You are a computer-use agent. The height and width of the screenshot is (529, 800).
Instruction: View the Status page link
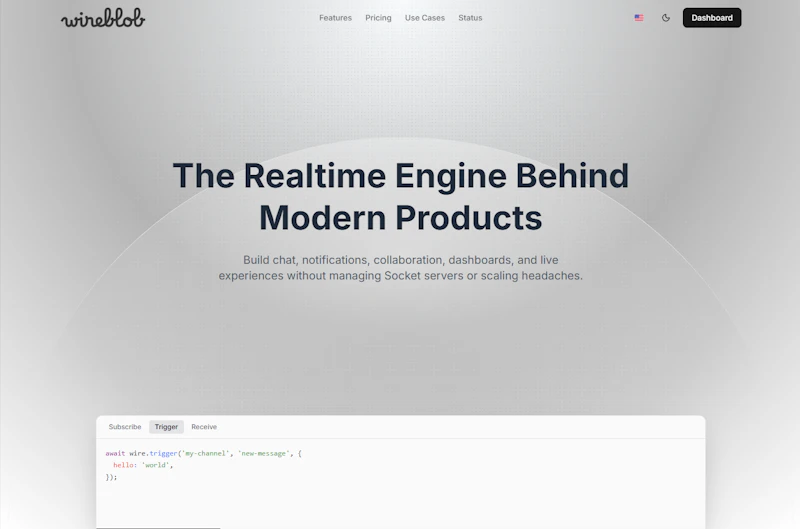[x=470, y=18]
